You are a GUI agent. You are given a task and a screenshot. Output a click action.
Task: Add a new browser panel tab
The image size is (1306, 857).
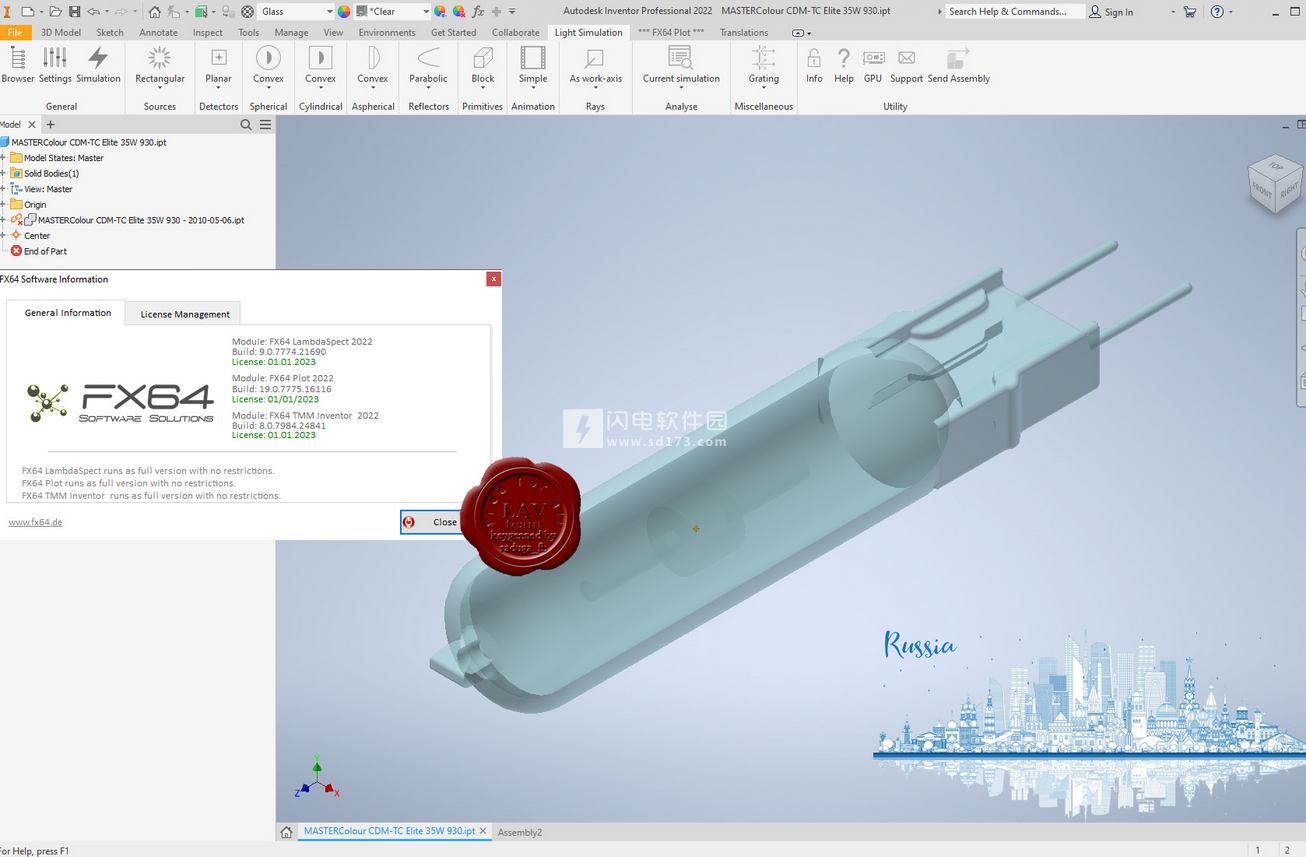click(x=50, y=125)
